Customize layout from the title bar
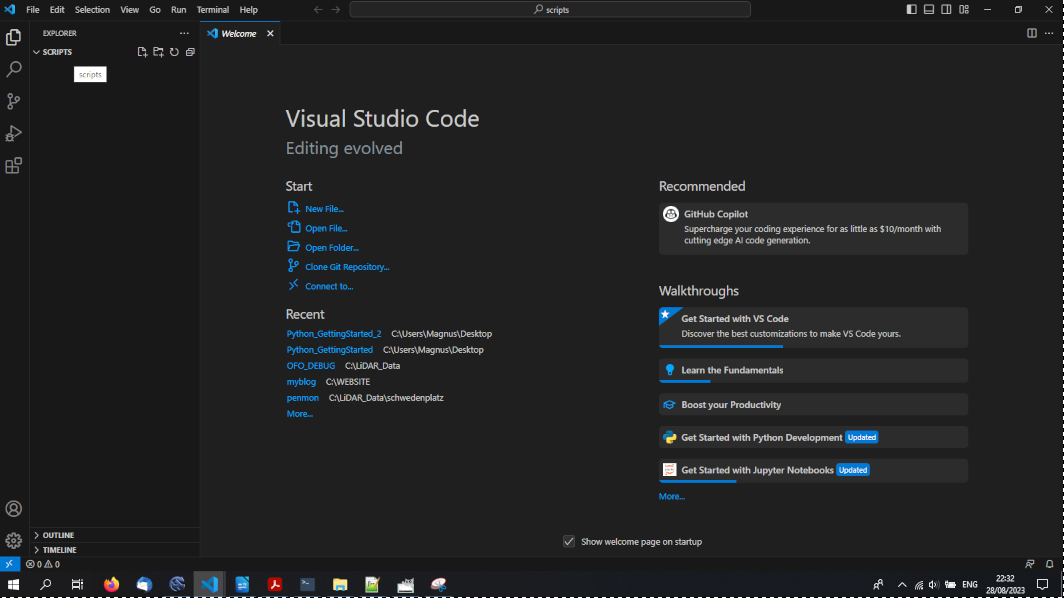Image resolution: width=1064 pixels, height=598 pixels. click(964, 10)
